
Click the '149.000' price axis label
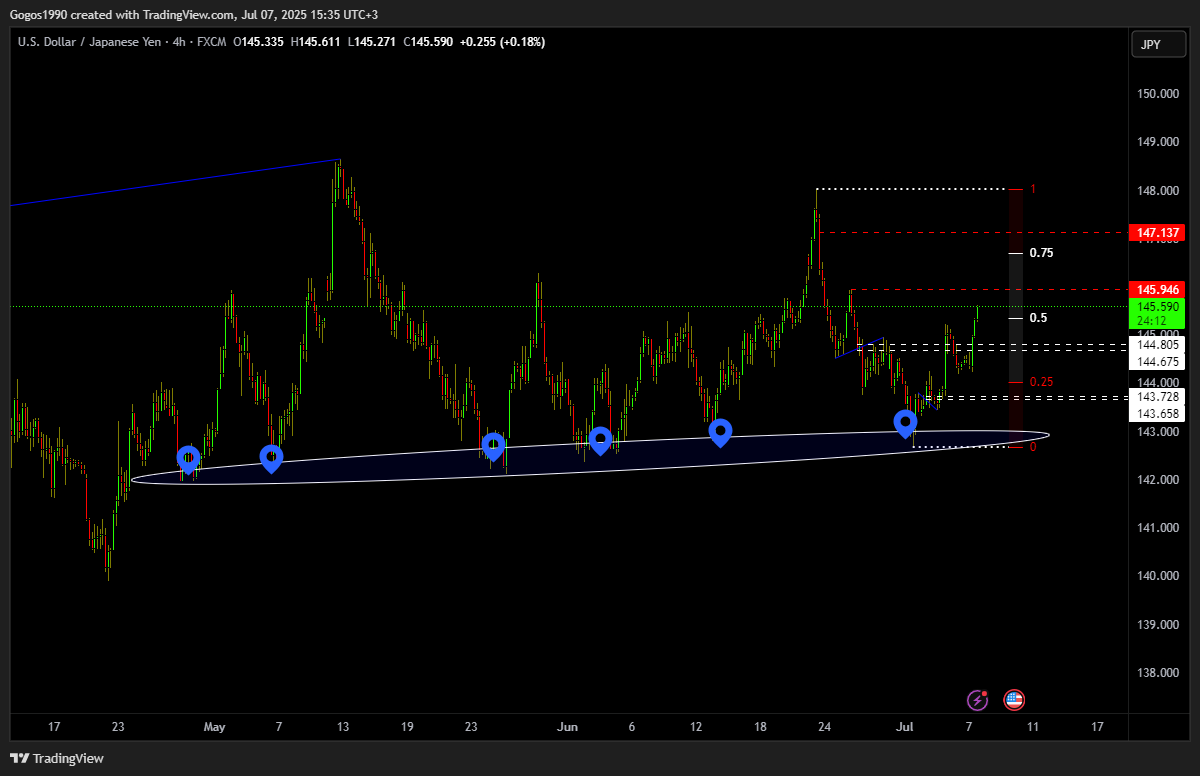(1157, 142)
